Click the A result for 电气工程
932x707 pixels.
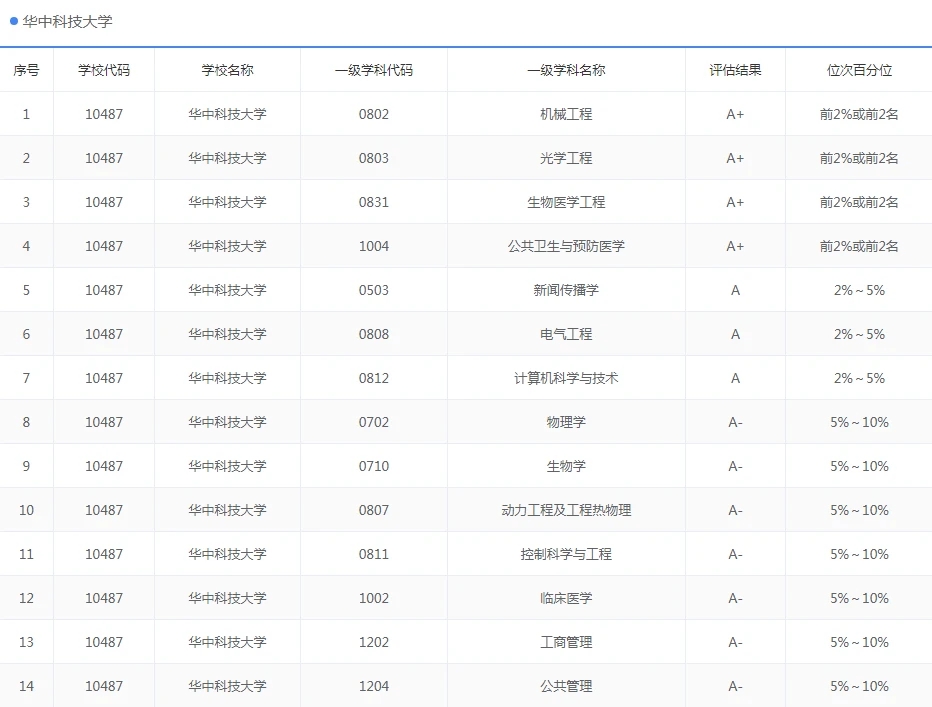pos(735,334)
